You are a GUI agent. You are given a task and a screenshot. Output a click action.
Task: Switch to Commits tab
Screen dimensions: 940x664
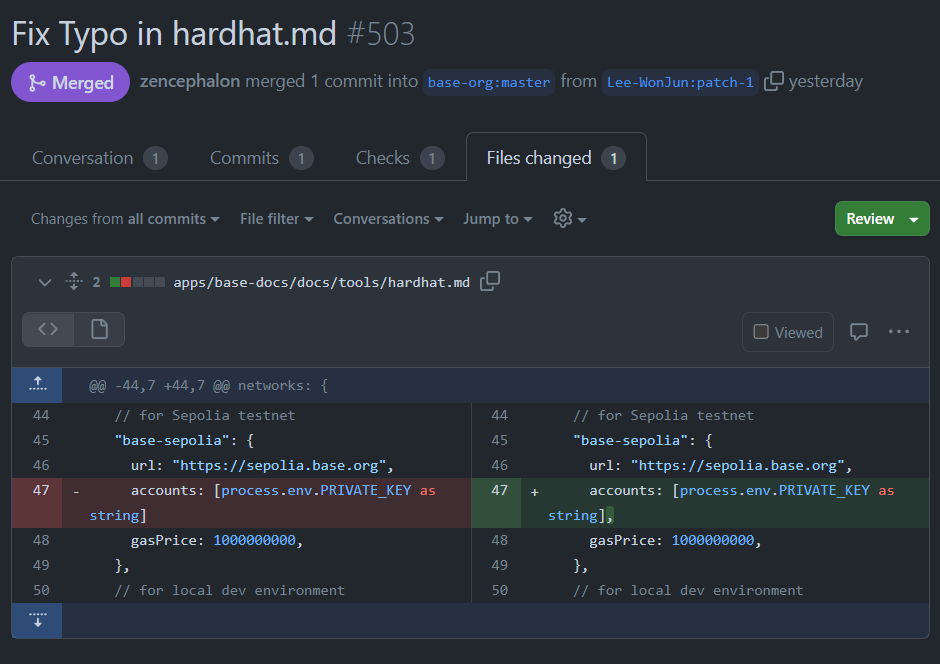click(x=261, y=158)
